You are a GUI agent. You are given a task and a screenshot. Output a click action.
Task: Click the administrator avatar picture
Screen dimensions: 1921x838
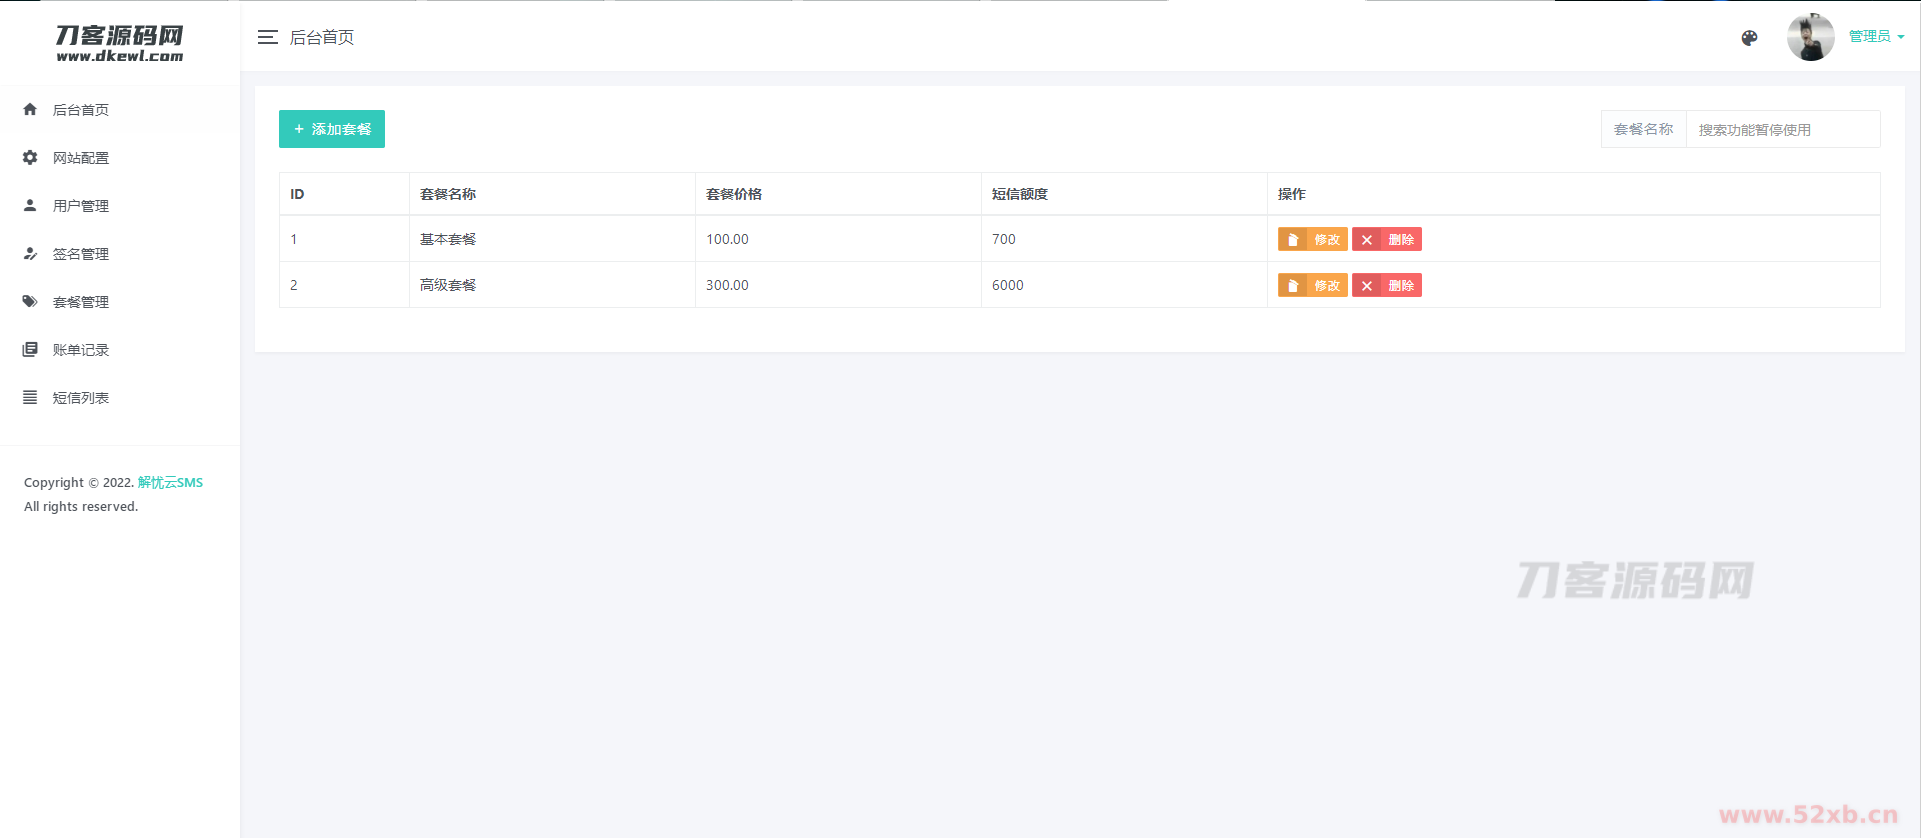[1810, 38]
